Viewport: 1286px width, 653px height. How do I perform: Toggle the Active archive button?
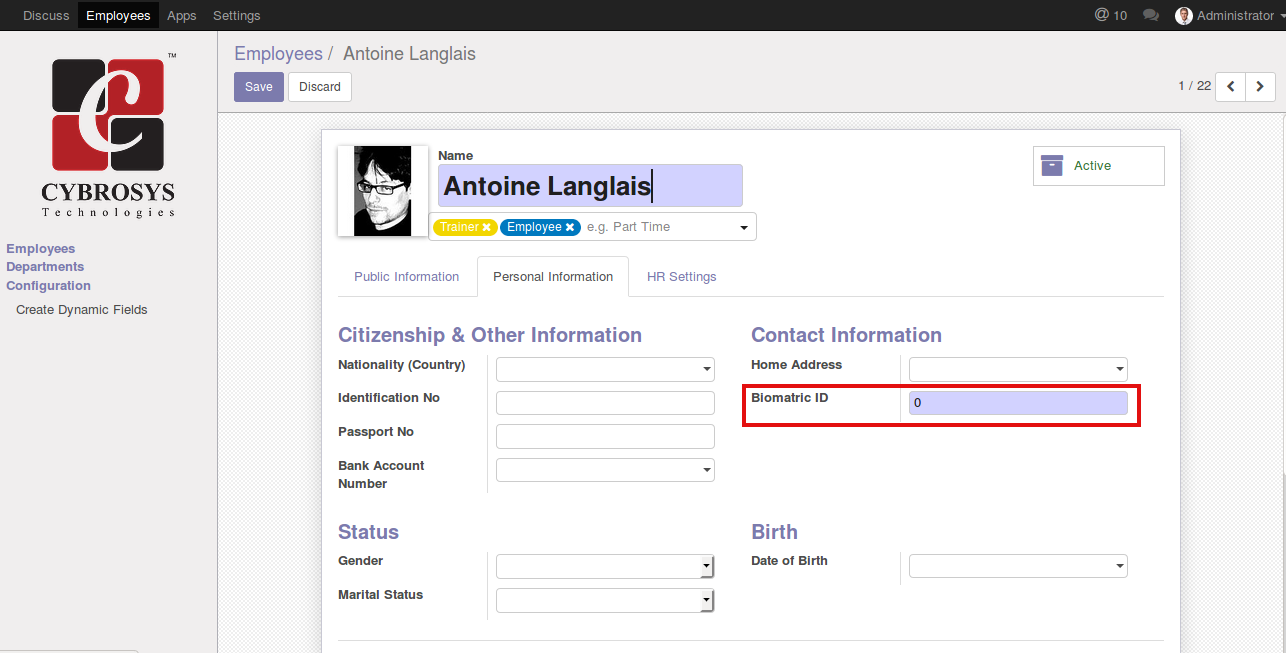[1098, 166]
